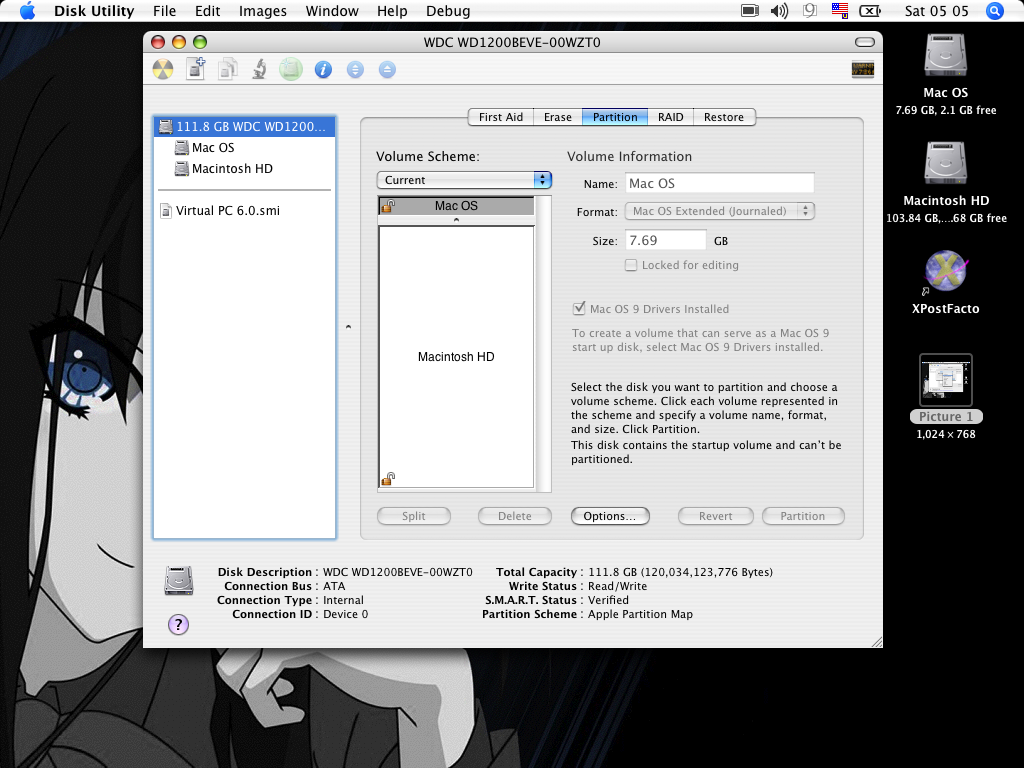Click the Delete button
The width and height of the screenshot is (1024, 768).
[x=515, y=516]
